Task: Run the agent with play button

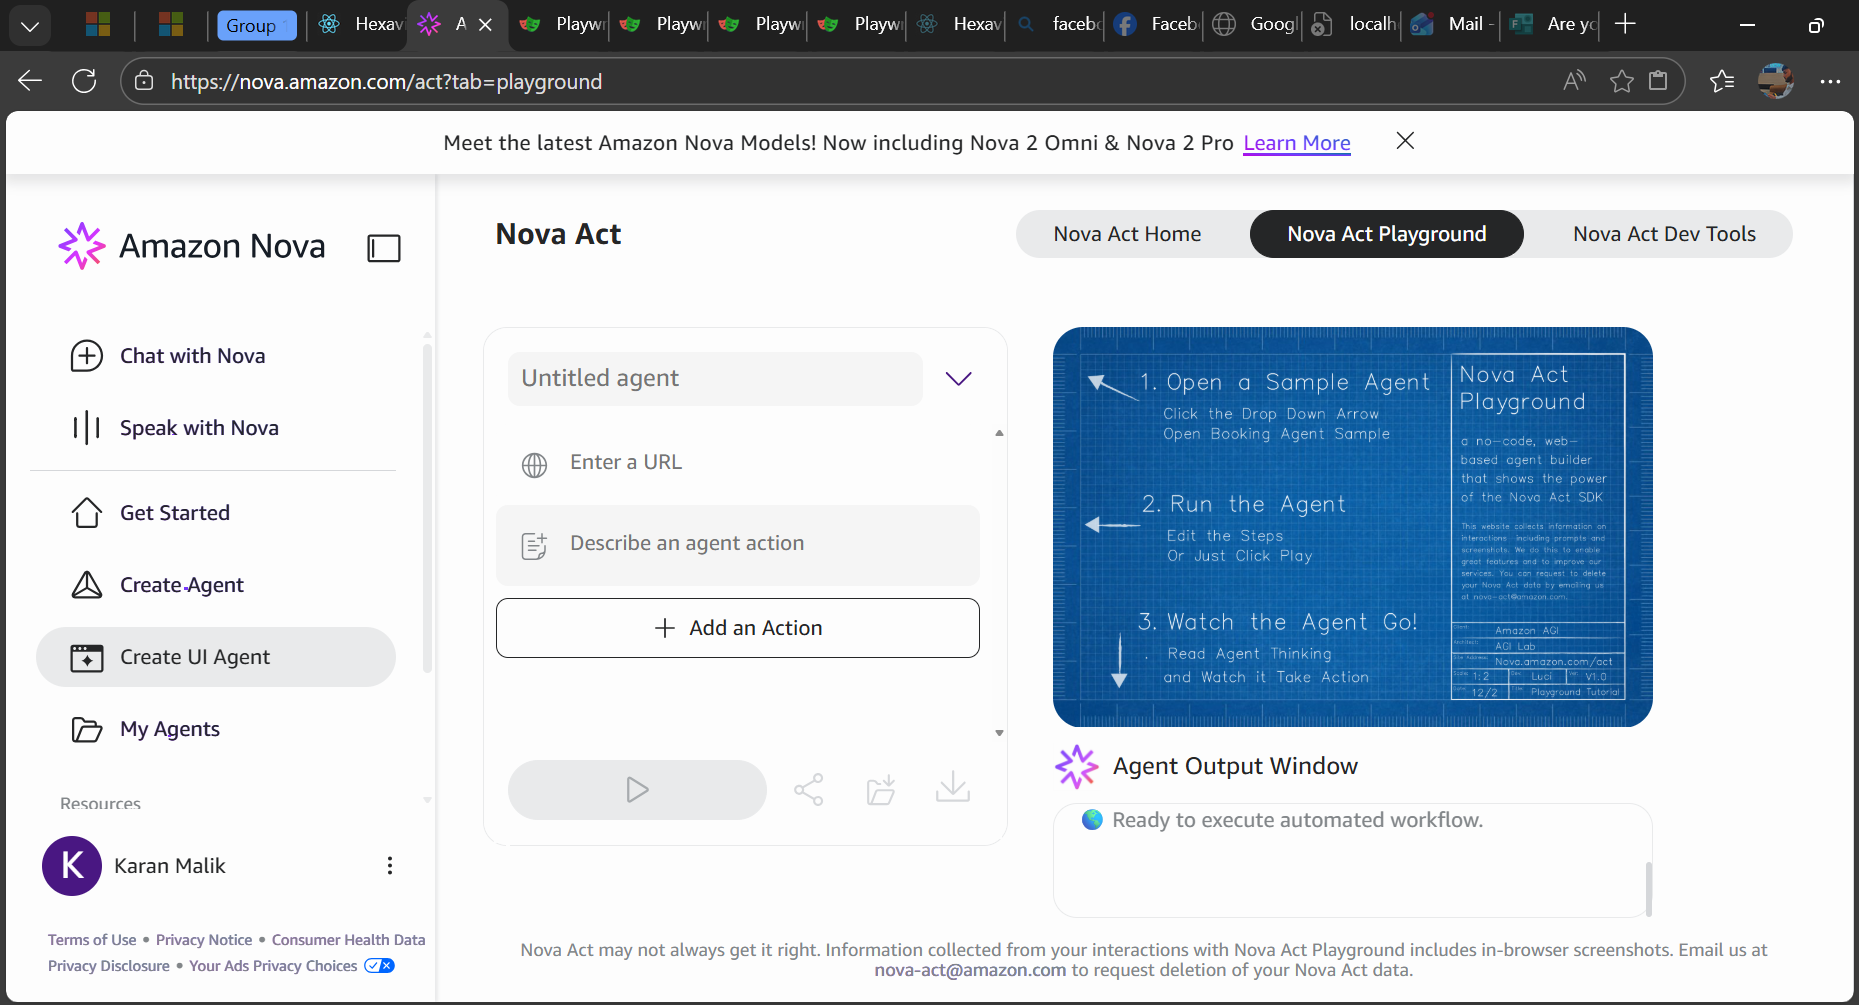Action: (637, 790)
